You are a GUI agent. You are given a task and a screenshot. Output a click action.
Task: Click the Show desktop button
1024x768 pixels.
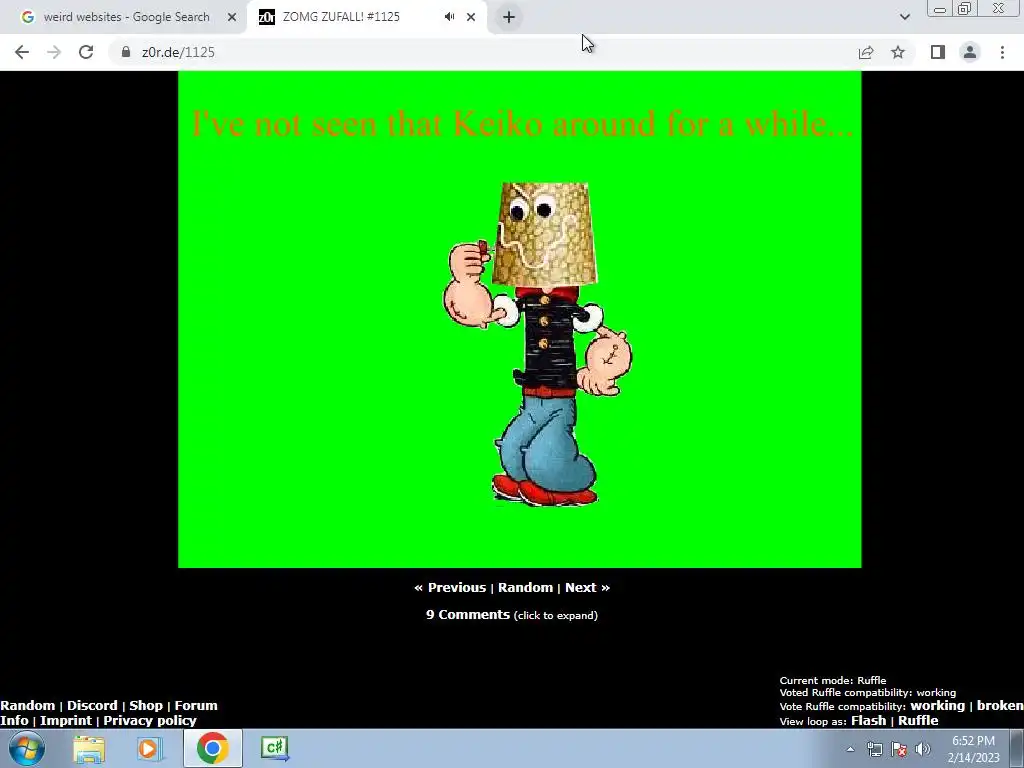pyautogui.click(x=1017, y=748)
